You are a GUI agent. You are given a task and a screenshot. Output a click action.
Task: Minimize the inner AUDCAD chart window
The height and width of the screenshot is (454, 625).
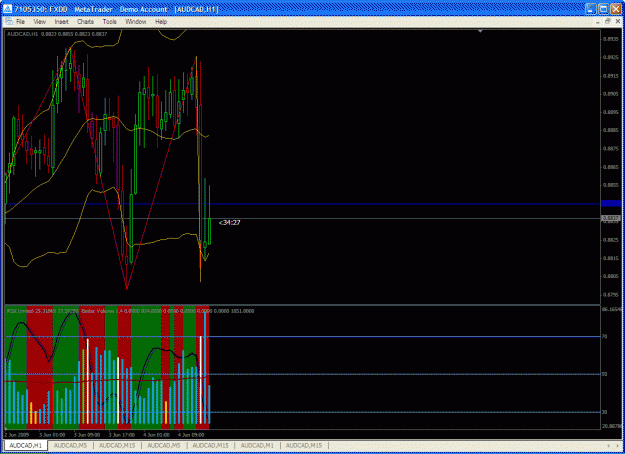[598, 22]
